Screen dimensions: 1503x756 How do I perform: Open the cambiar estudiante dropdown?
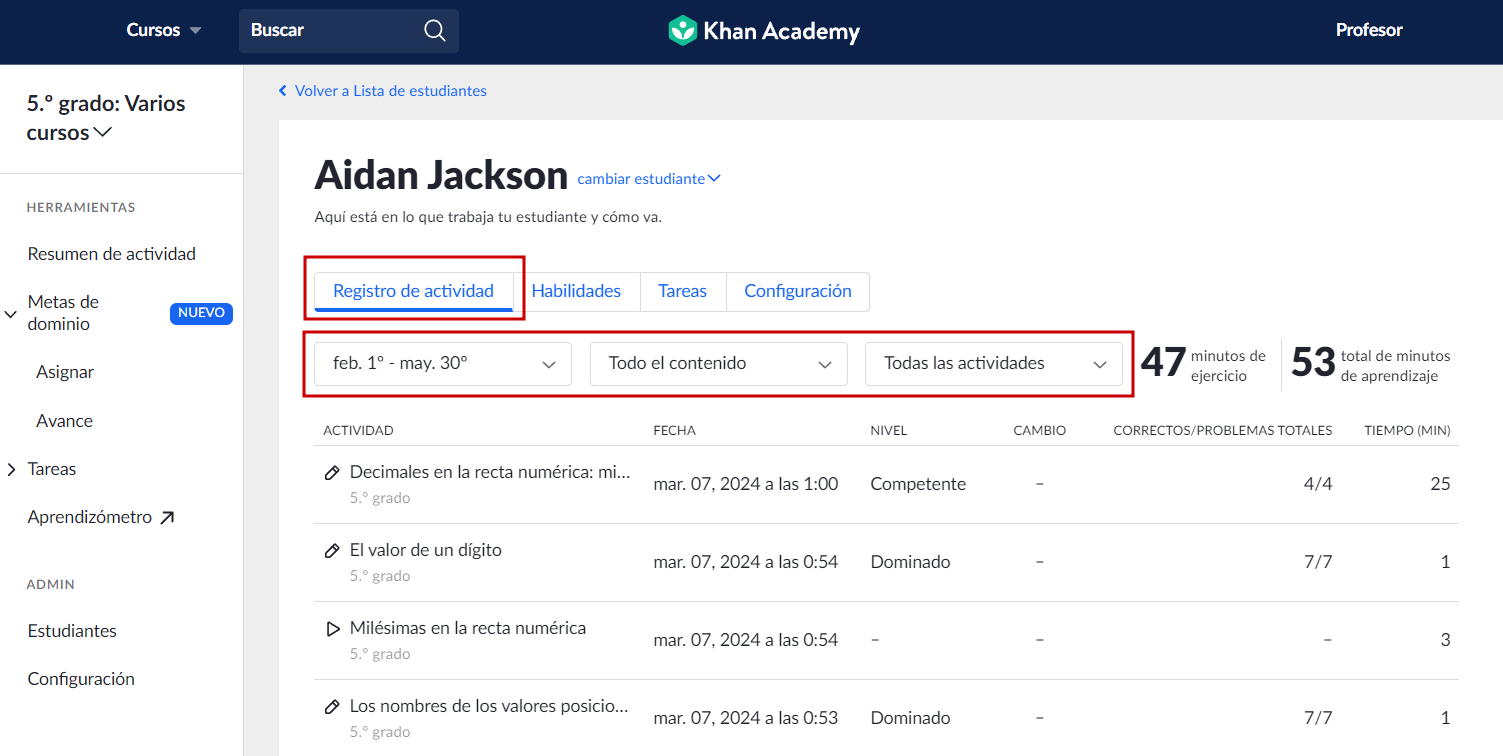pos(649,179)
